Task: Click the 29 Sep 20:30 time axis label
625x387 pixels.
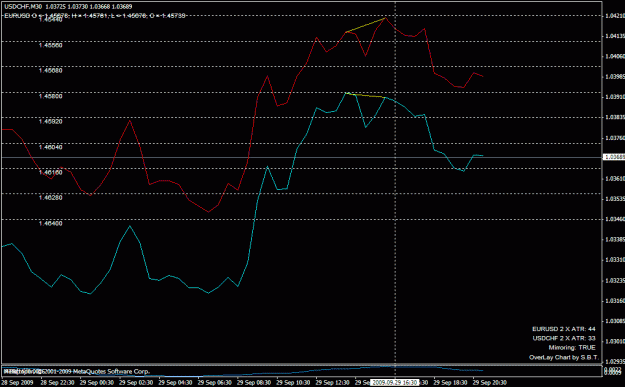Action: 490,383
